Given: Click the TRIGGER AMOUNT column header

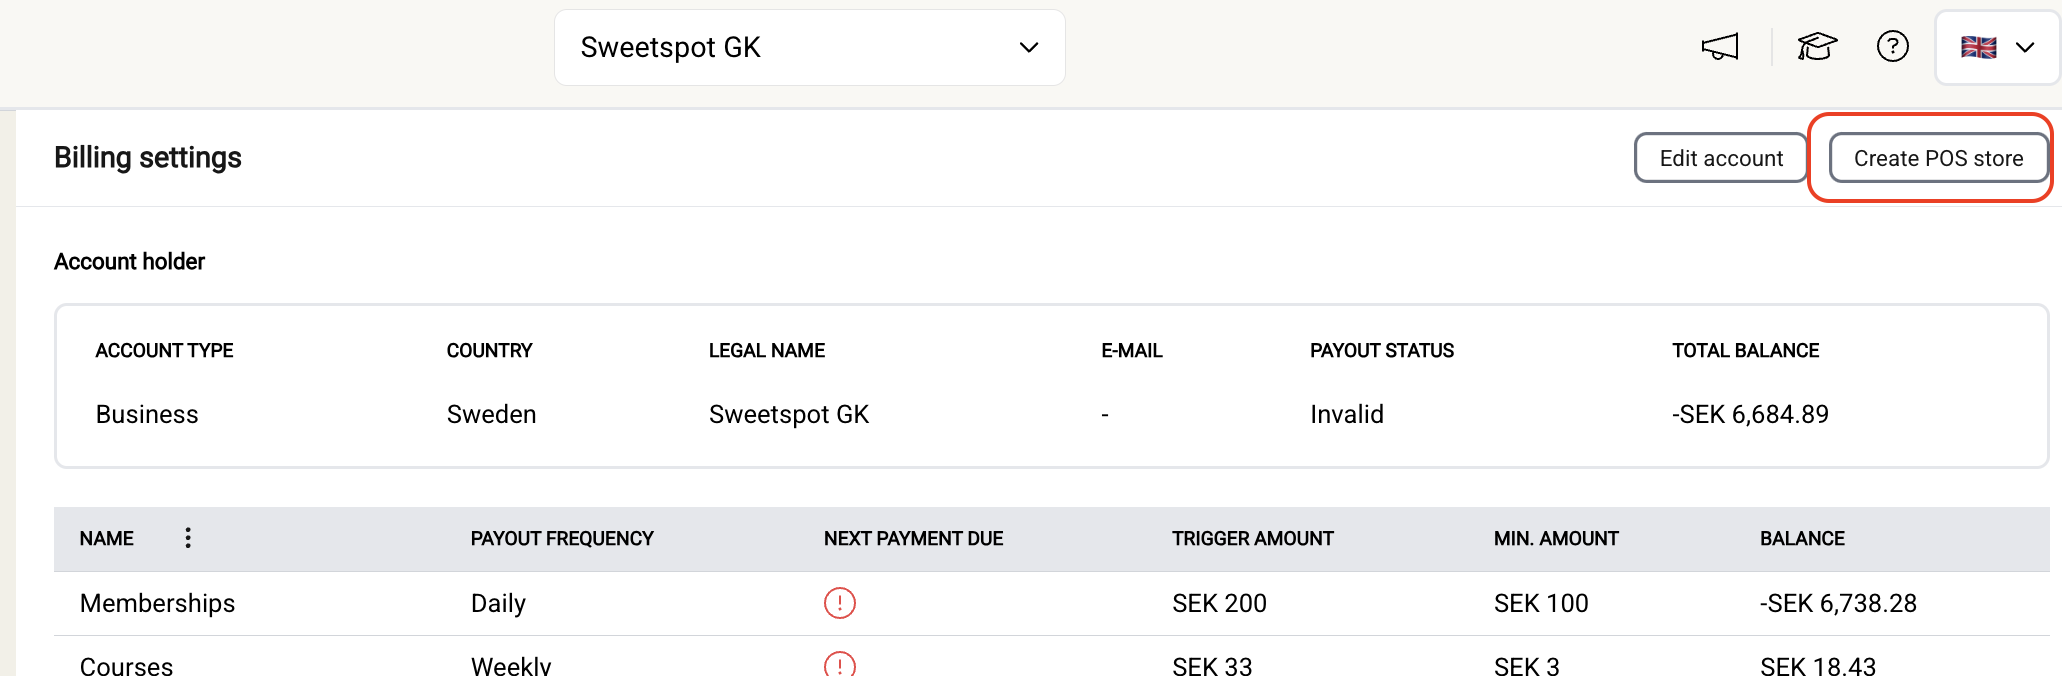Looking at the screenshot, I should point(1252,539).
